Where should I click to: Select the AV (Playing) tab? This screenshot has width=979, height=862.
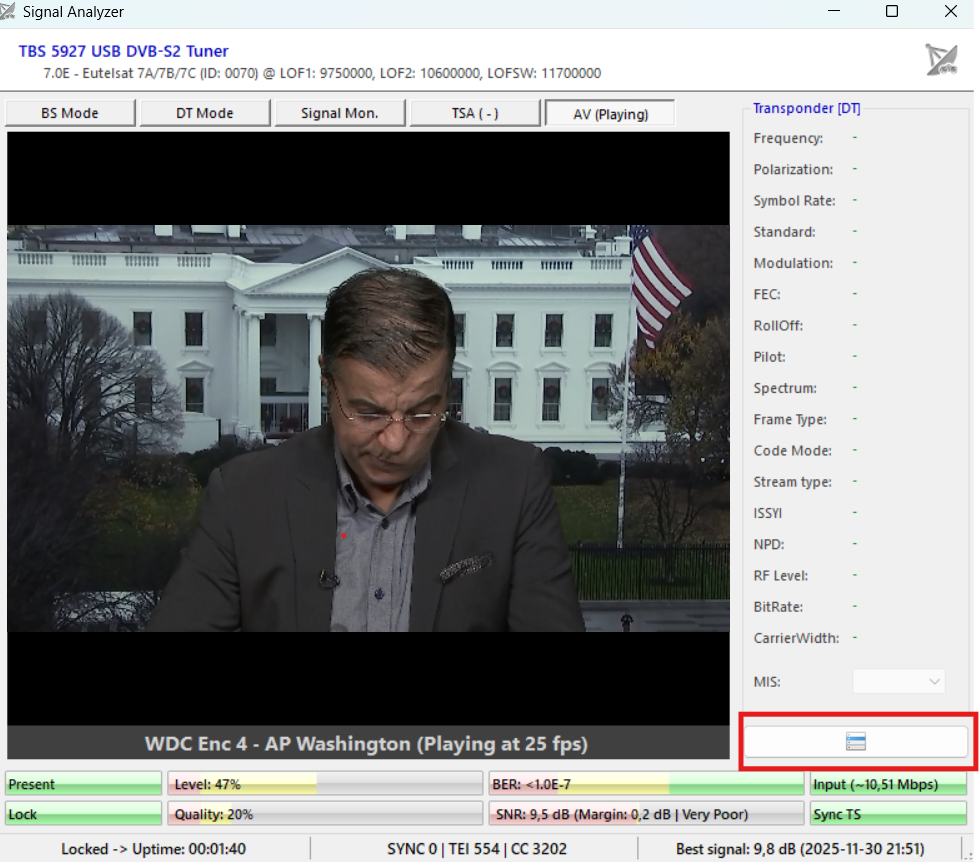(x=610, y=113)
